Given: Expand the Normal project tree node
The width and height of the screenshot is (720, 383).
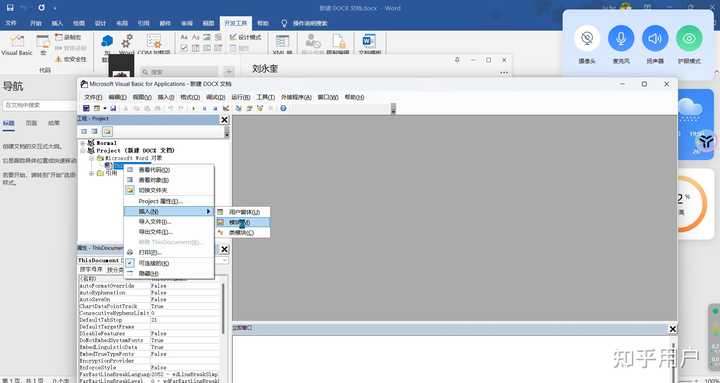Looking at the screenshot, I should point(83,143).
